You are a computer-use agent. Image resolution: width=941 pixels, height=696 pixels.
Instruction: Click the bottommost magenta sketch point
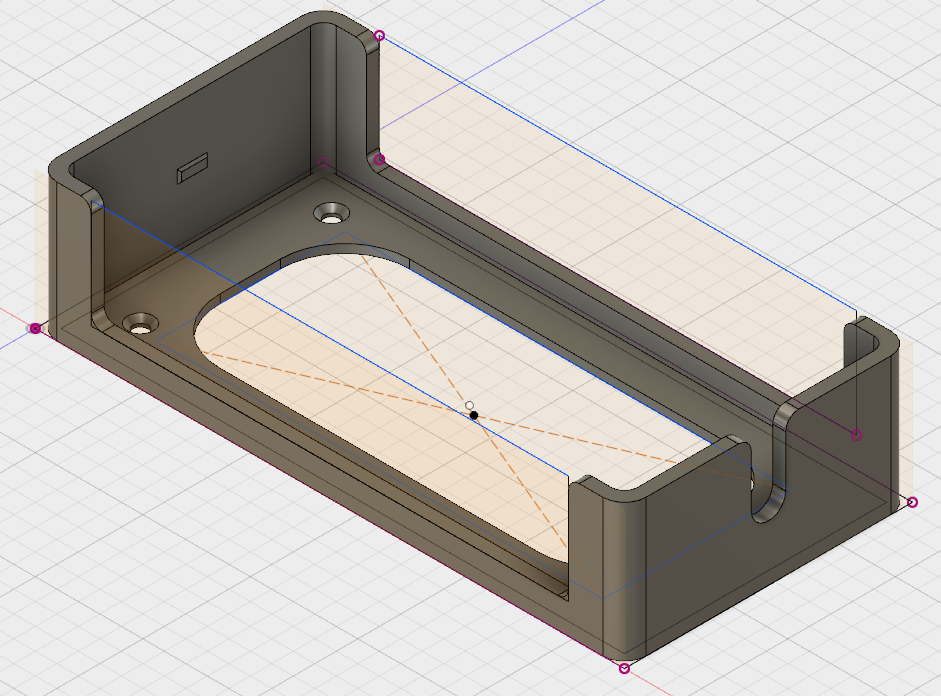pyautogui.click(x=625, y=668)
